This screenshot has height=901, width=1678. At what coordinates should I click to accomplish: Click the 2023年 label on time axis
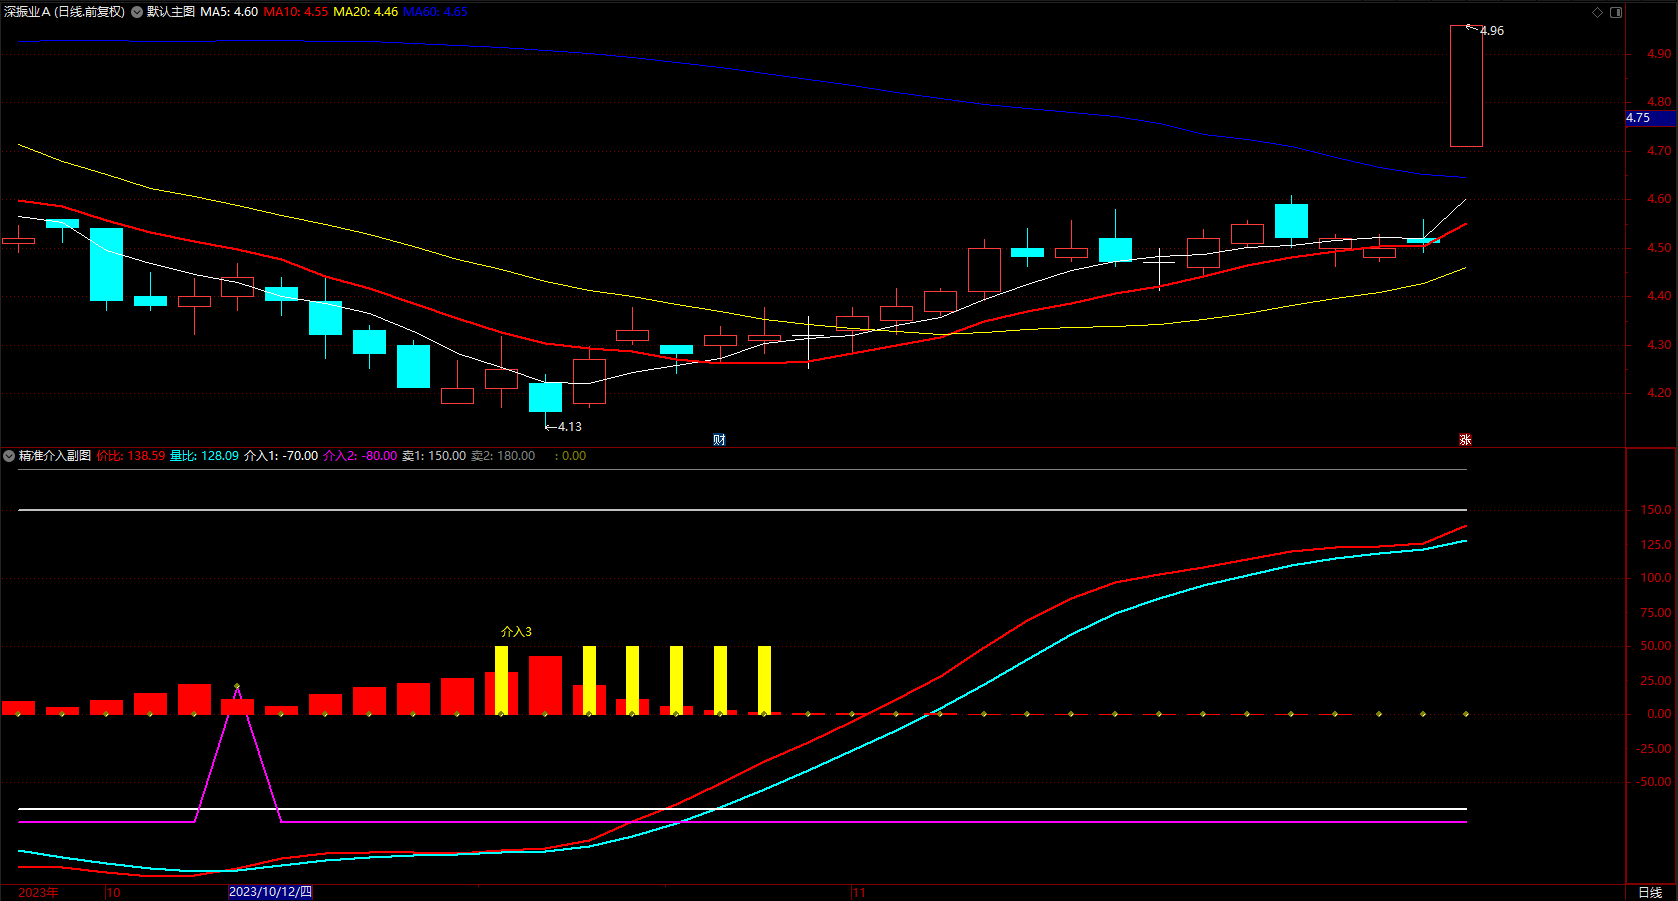[38, 892]
